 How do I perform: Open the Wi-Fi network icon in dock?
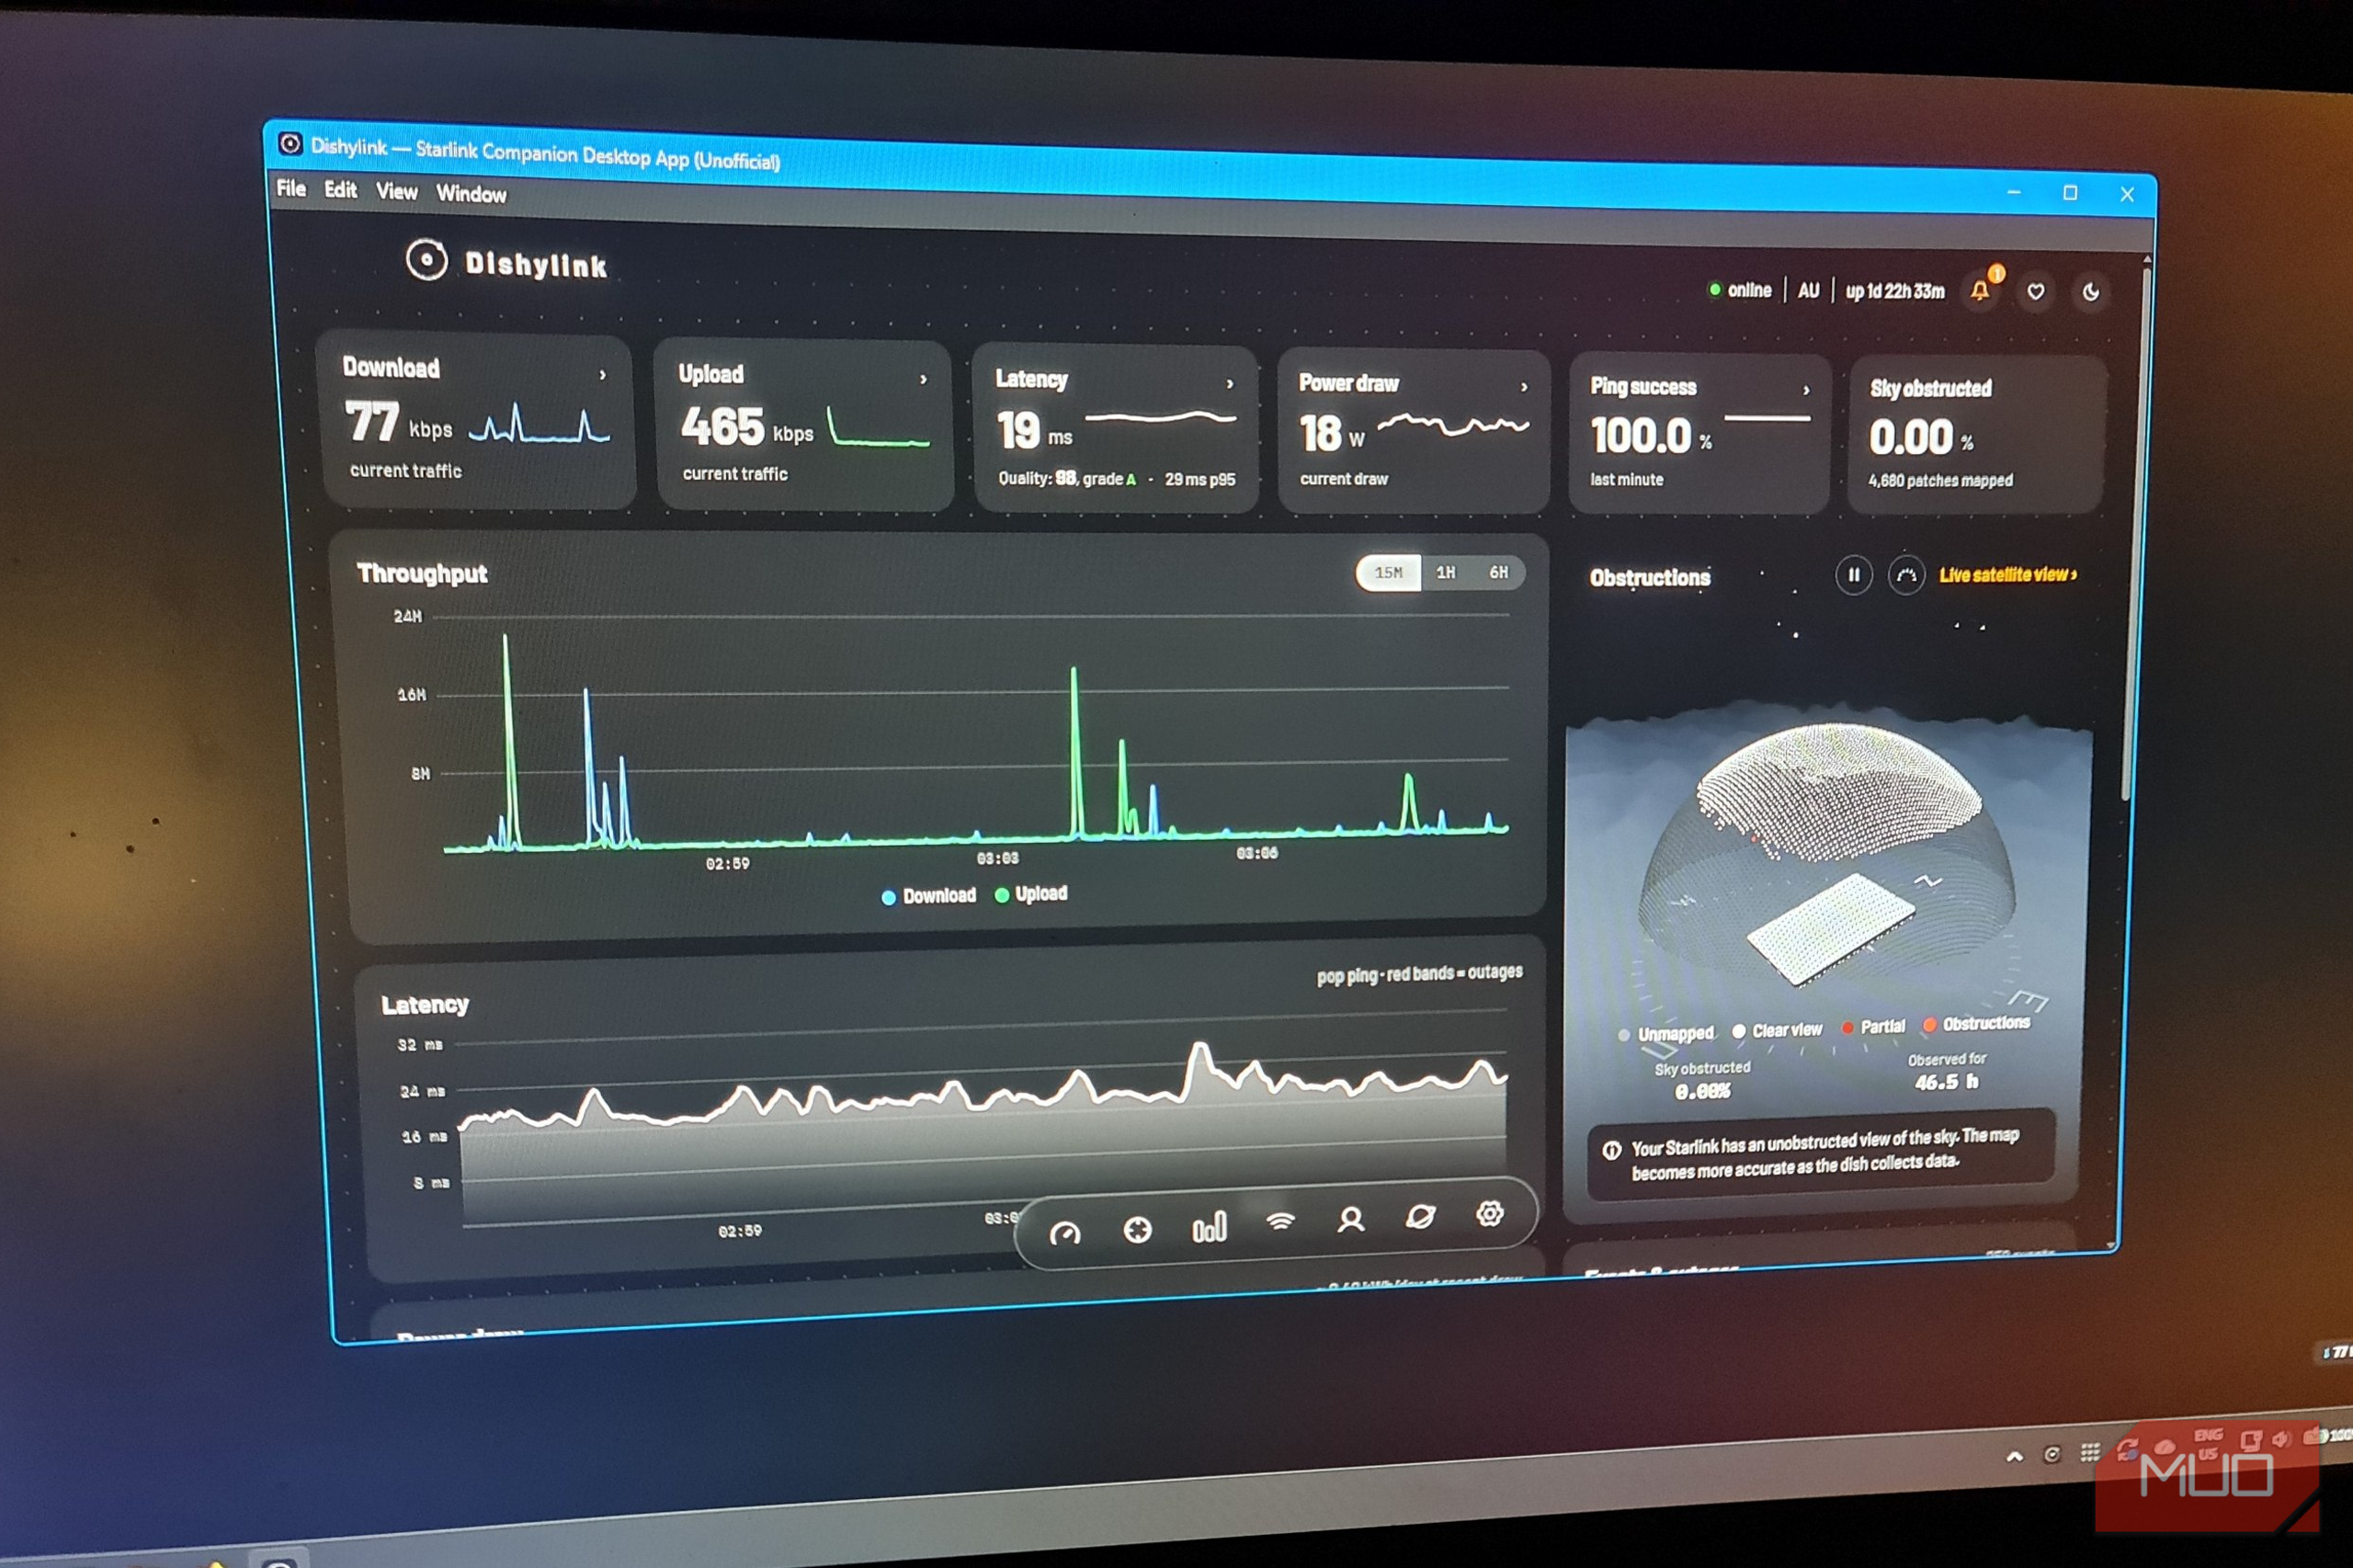pos(1281,1222)
